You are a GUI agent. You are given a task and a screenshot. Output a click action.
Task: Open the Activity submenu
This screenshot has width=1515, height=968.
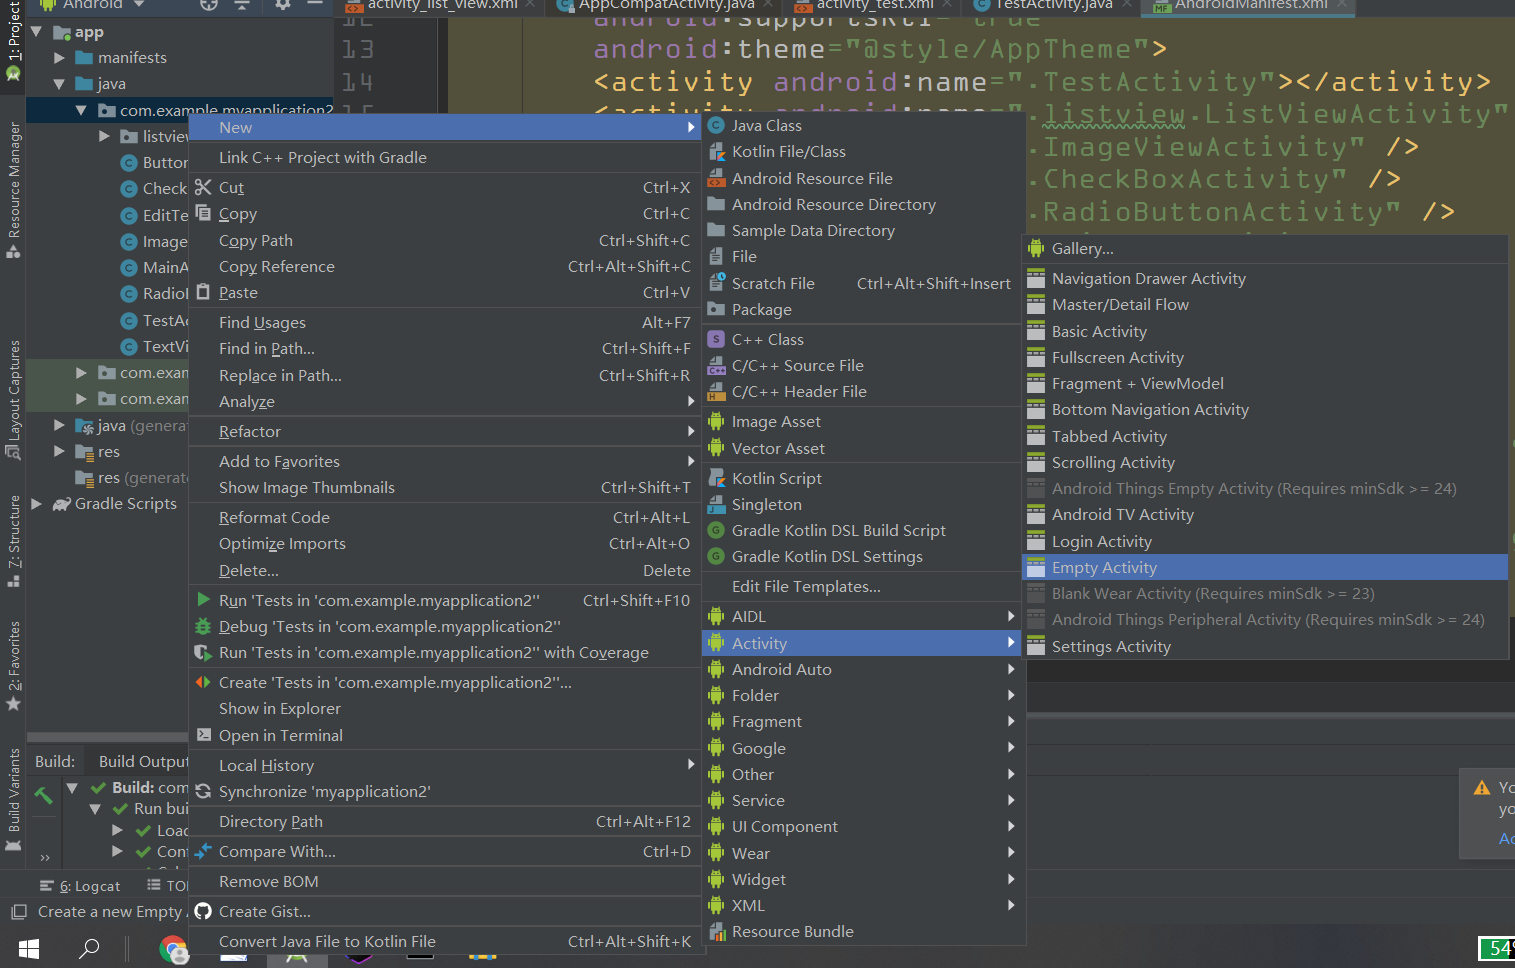[x=863, y=643]
